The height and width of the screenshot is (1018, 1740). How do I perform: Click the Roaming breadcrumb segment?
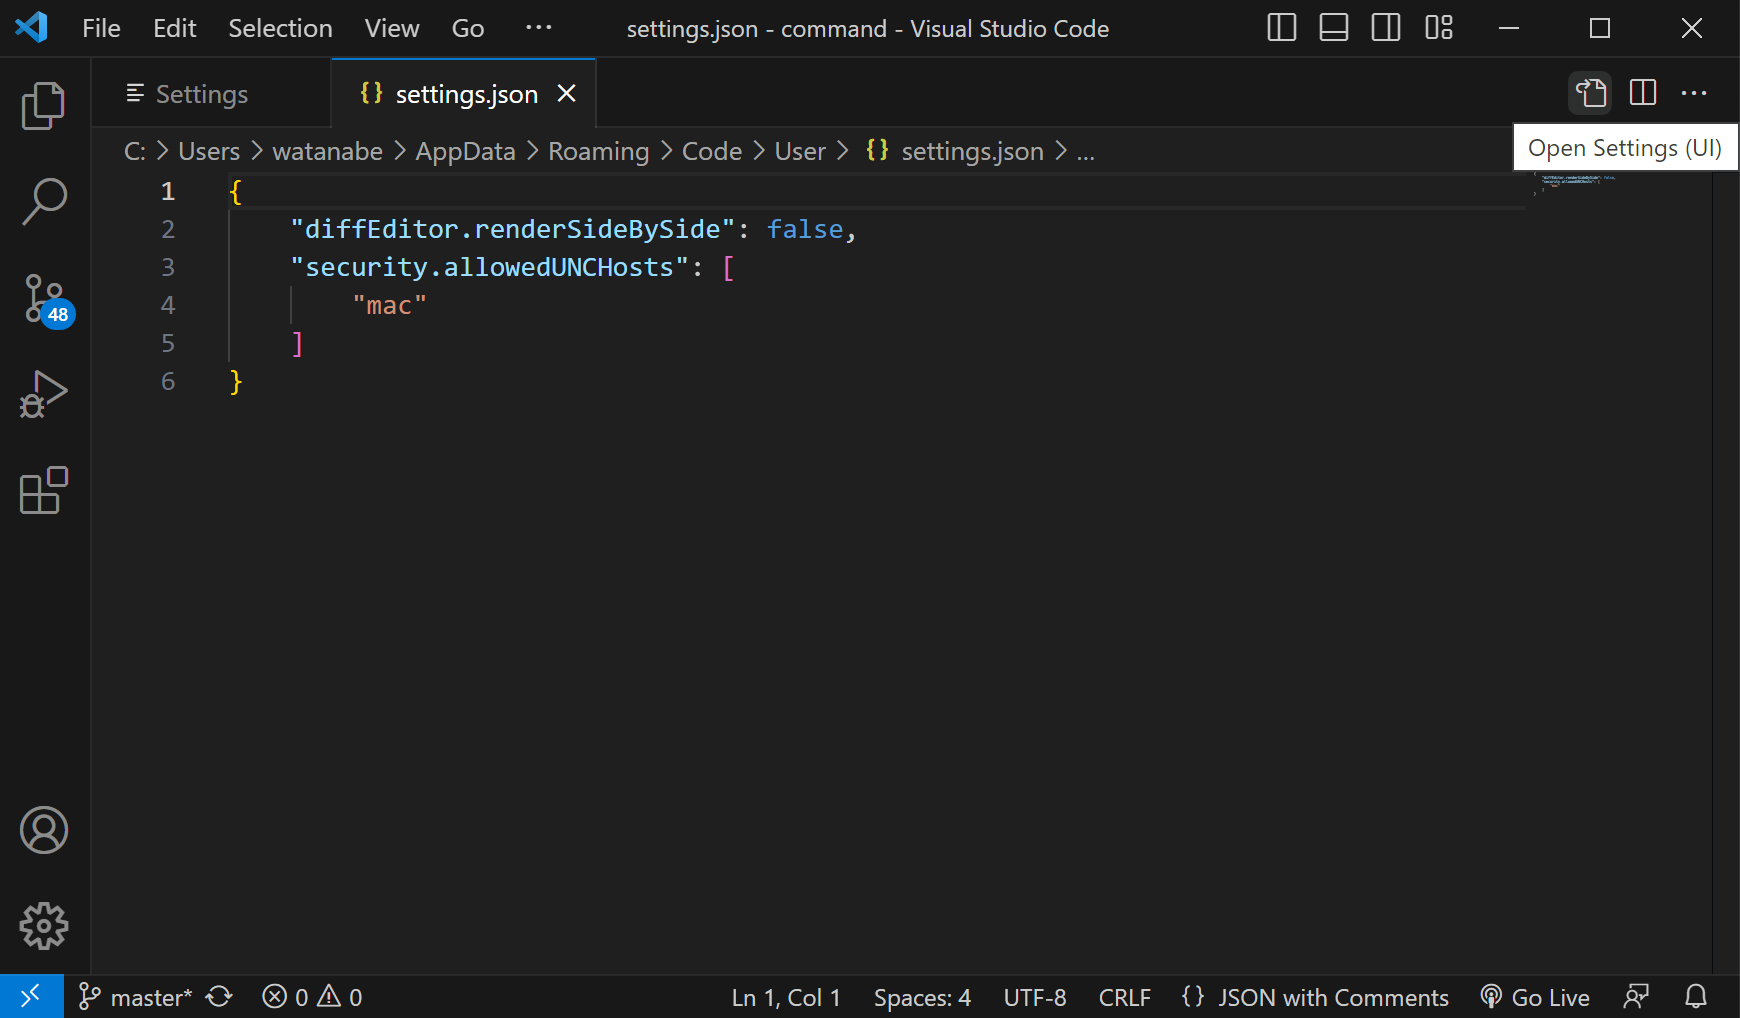point(598,151)
